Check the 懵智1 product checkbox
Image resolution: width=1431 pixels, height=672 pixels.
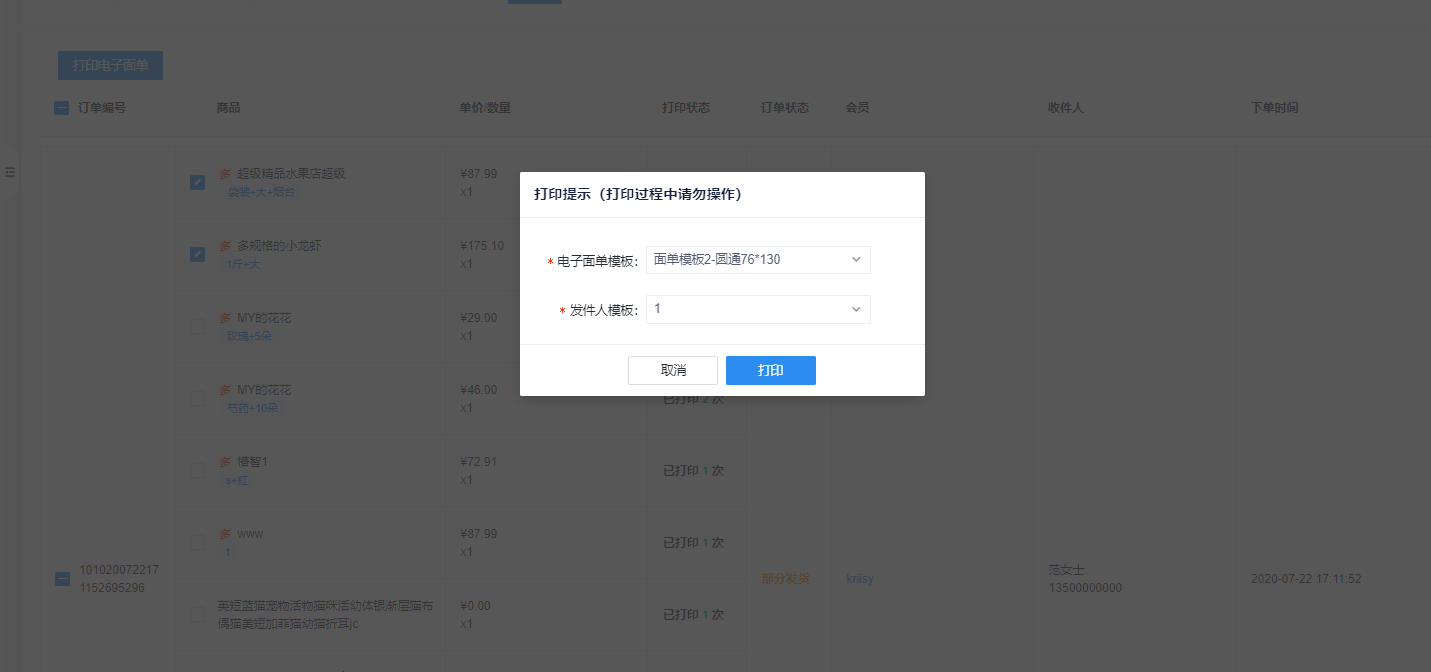click(x=198, y=470)
